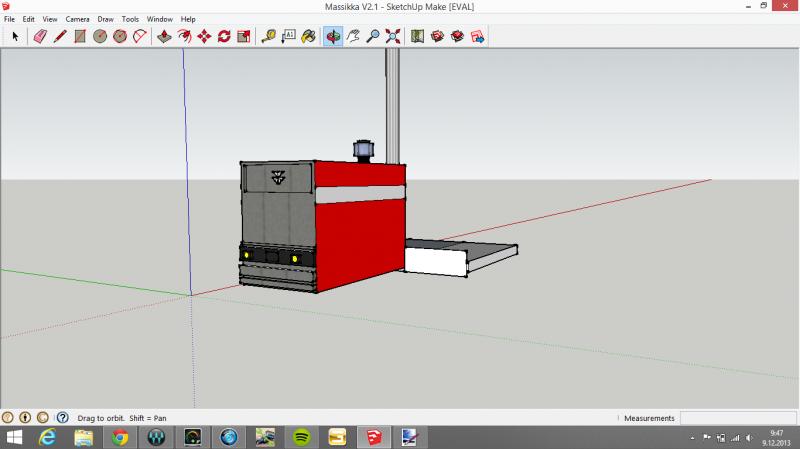800x449 pixels.
Task: Open the Help menu
Action: pos(188,19)
